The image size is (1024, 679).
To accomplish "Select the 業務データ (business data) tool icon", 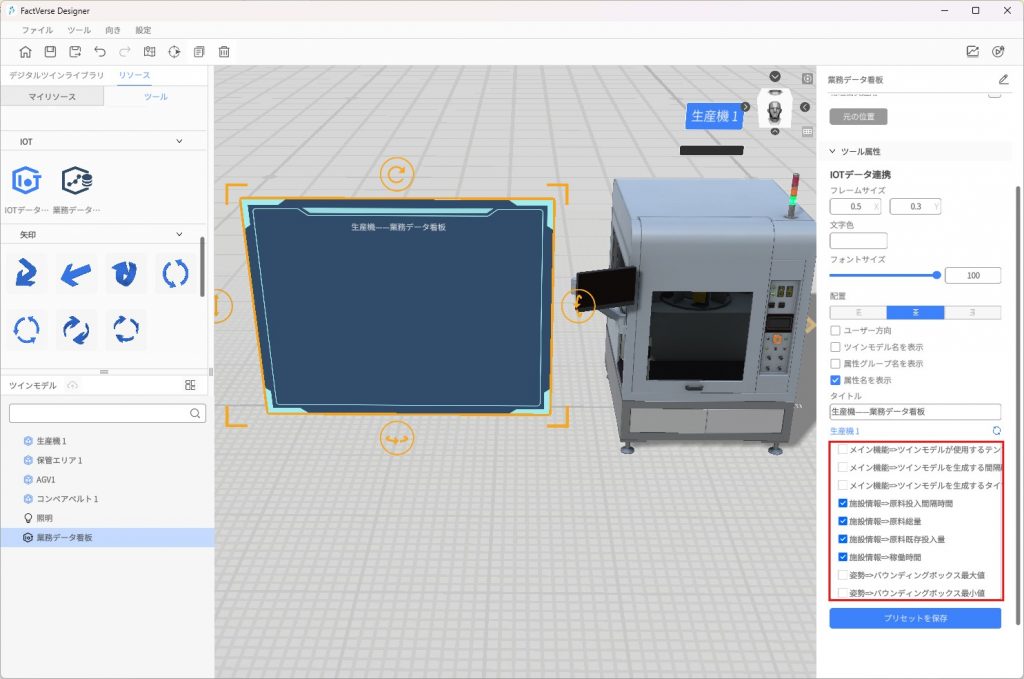I will coord(77,181).
